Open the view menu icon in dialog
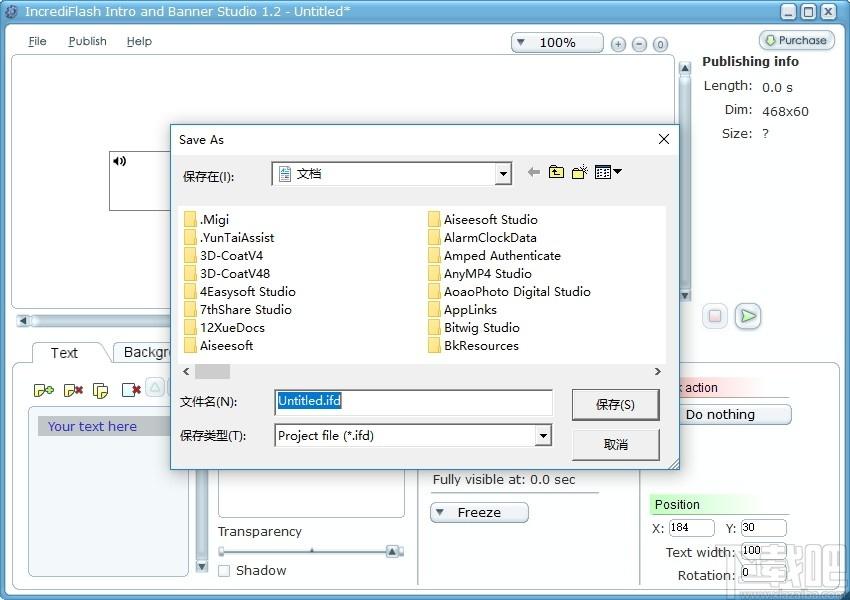 click(x=608, y=172)
